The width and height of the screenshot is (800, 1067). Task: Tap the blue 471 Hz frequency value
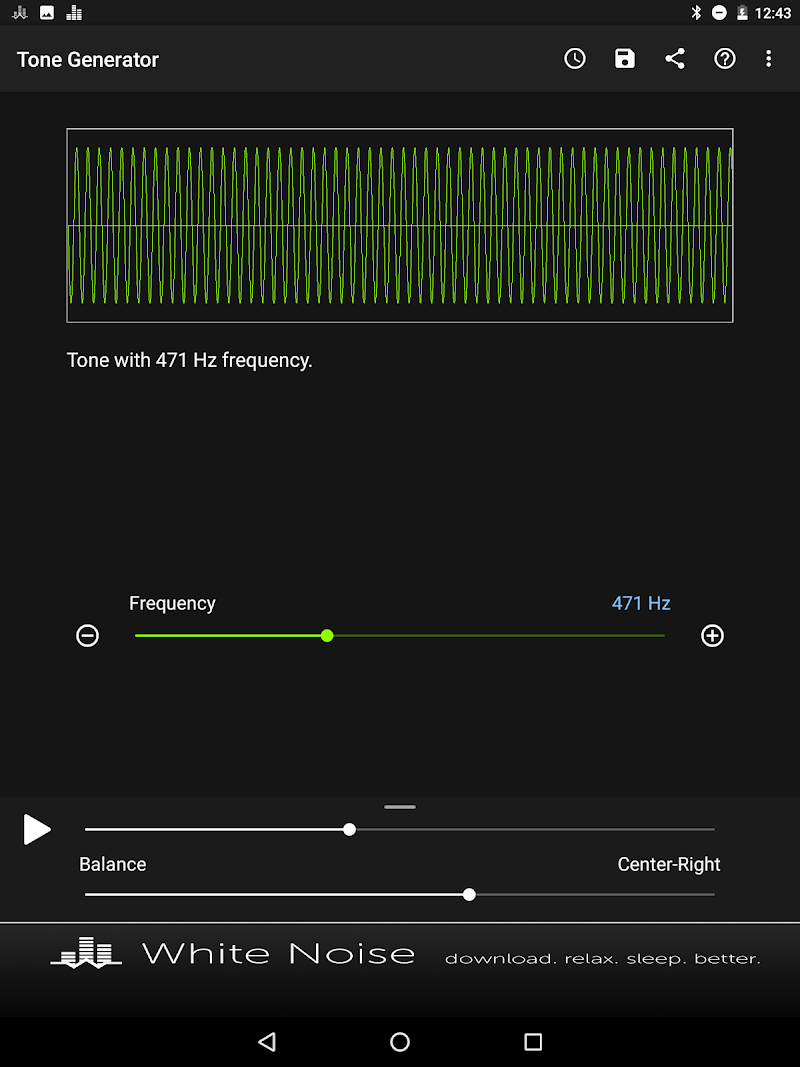click(x=641, y=603)
